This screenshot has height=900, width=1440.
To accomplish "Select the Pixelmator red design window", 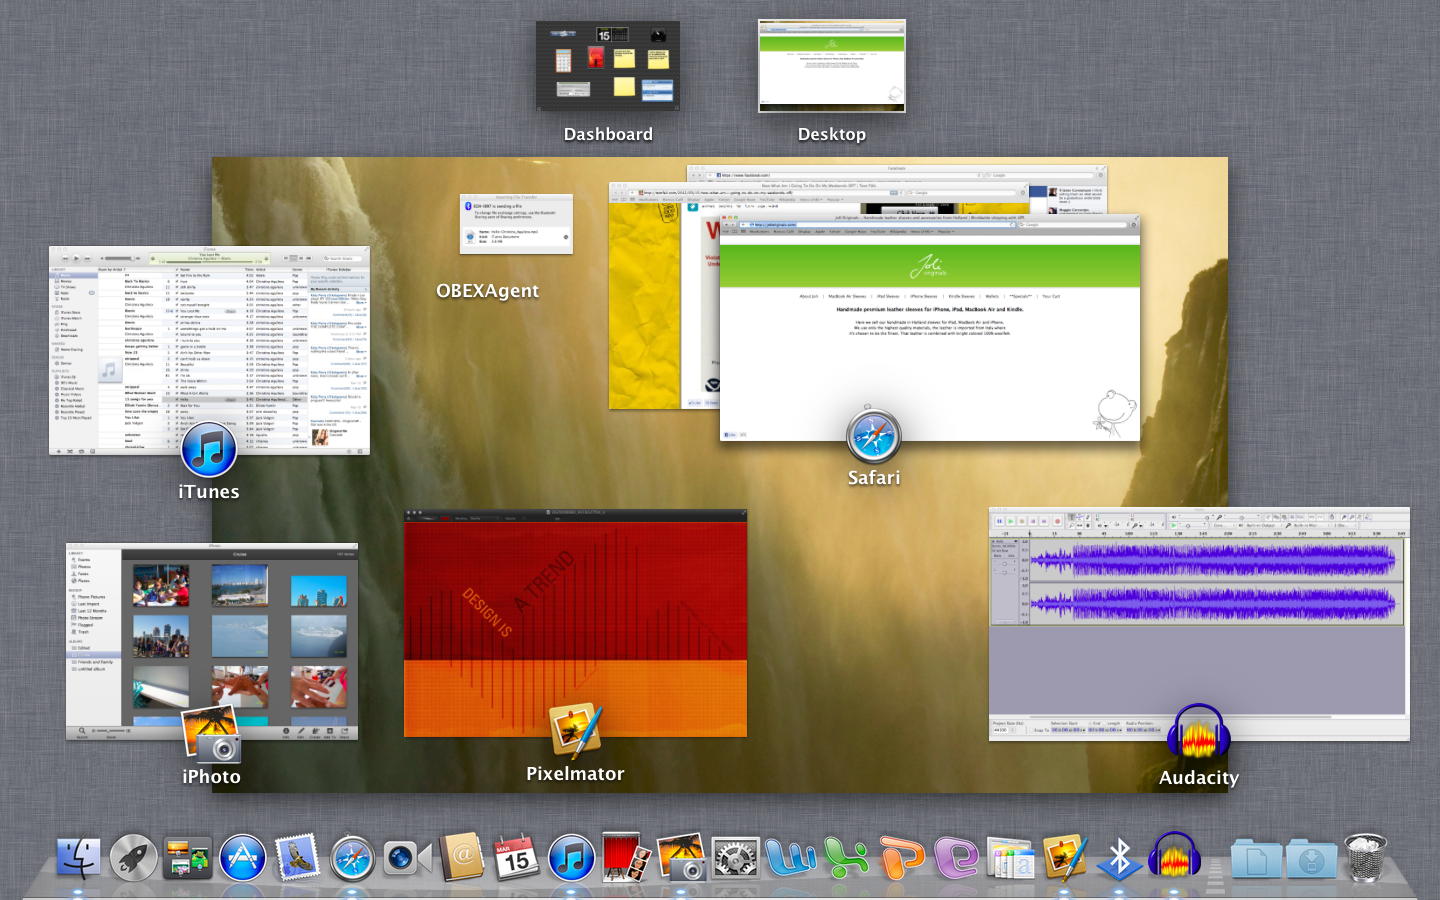I will click(x=575, y=623).
